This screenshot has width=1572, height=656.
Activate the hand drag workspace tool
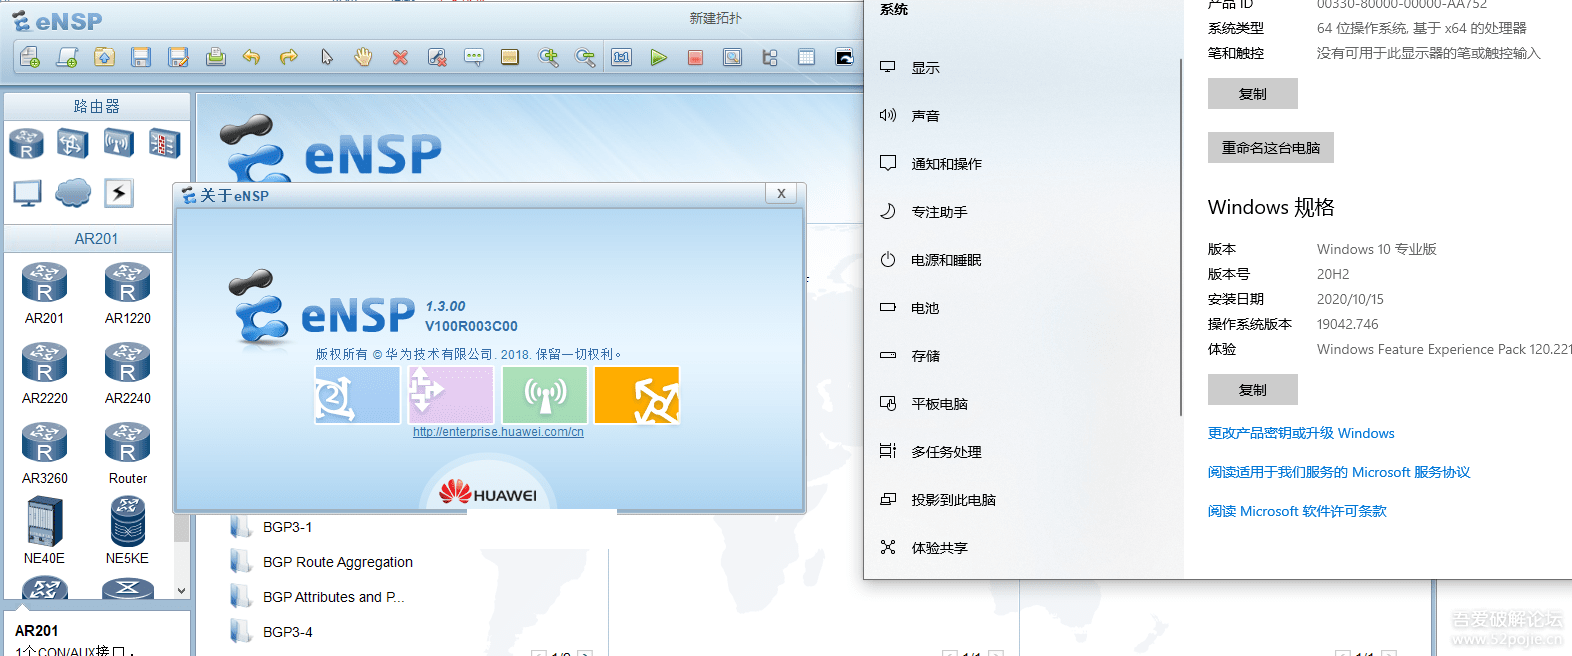click(363, 57)
